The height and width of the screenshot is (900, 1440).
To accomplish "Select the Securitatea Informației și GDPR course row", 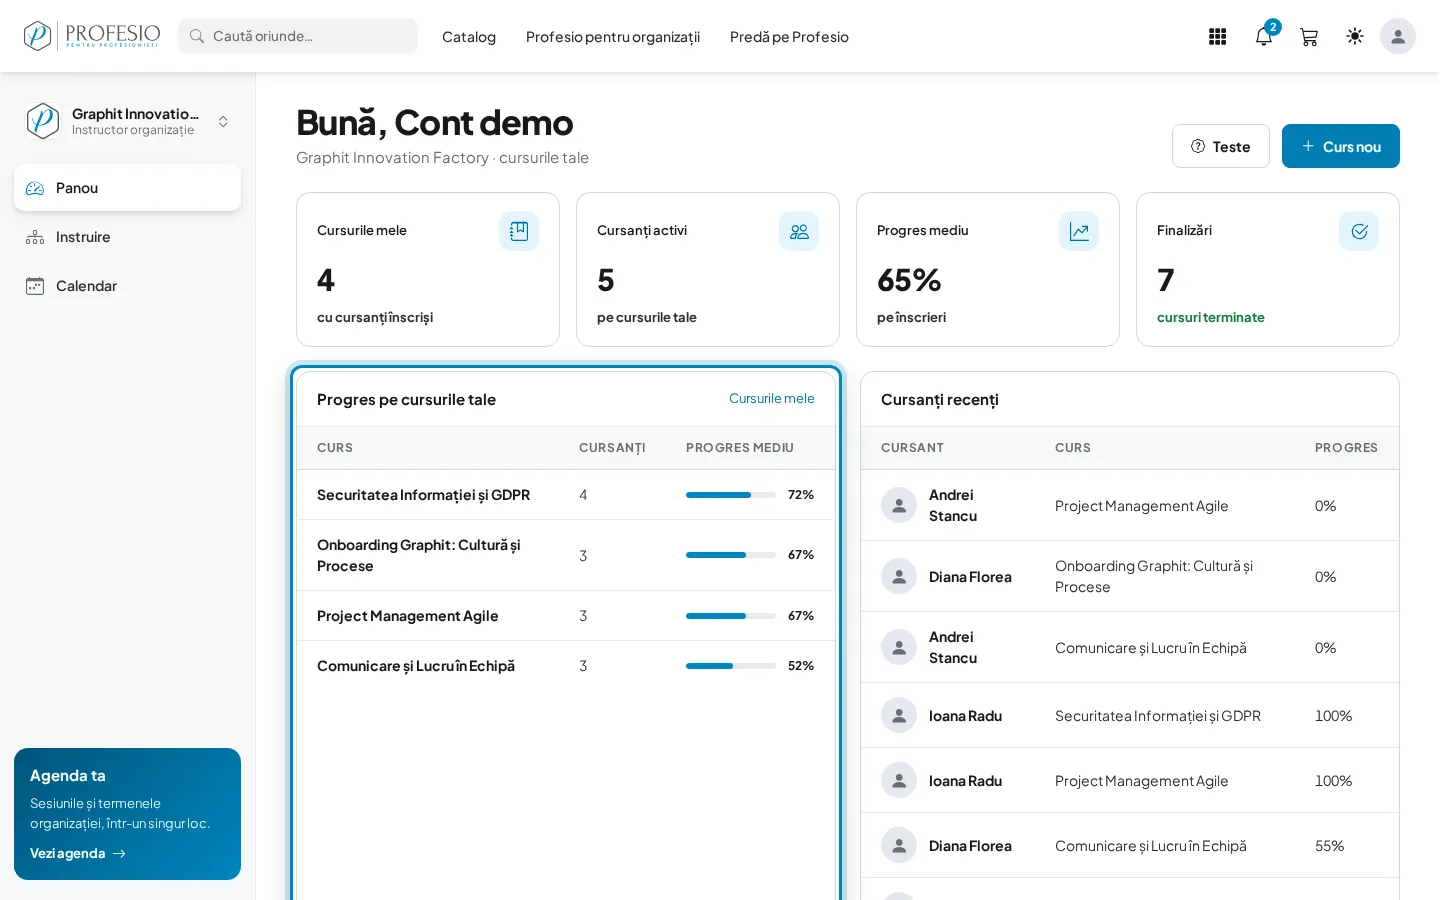I will pos(566,495).
